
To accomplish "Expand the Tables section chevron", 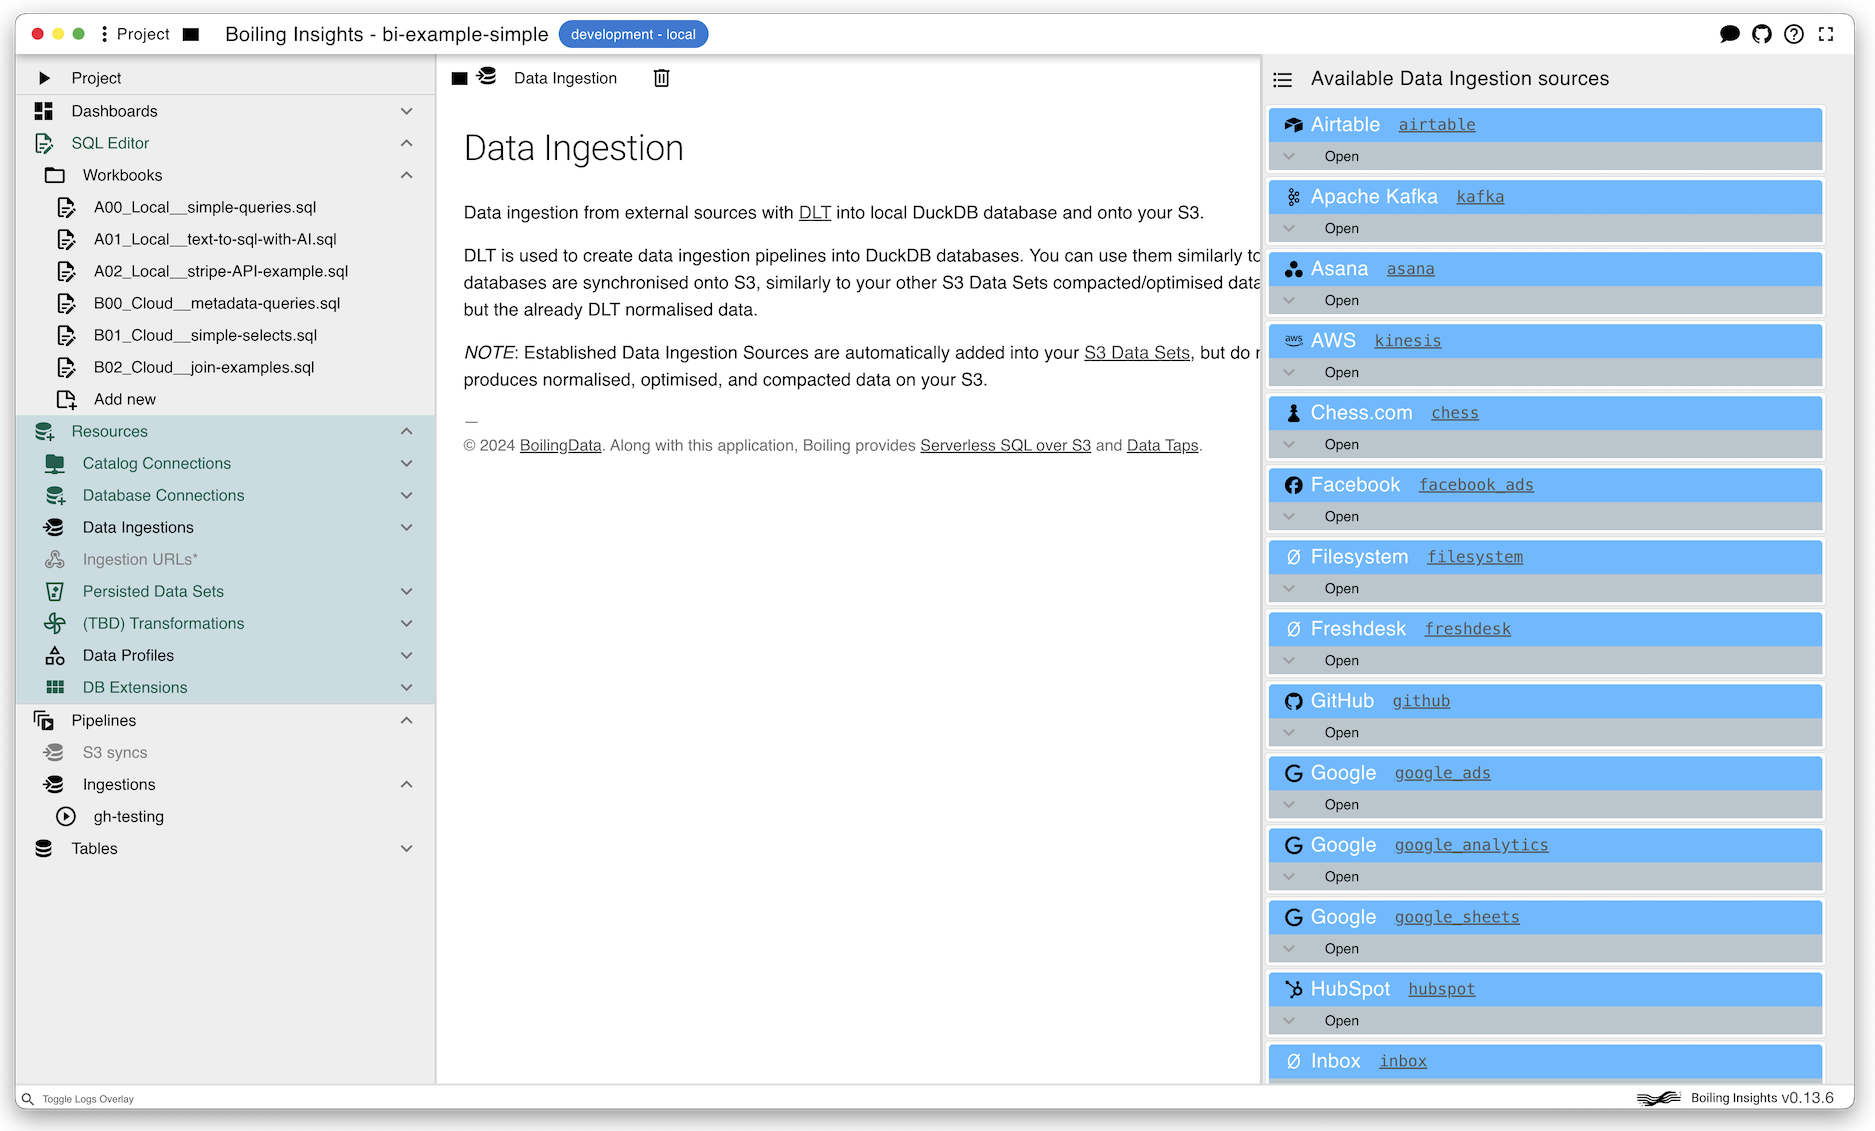I will click(406, 848).
